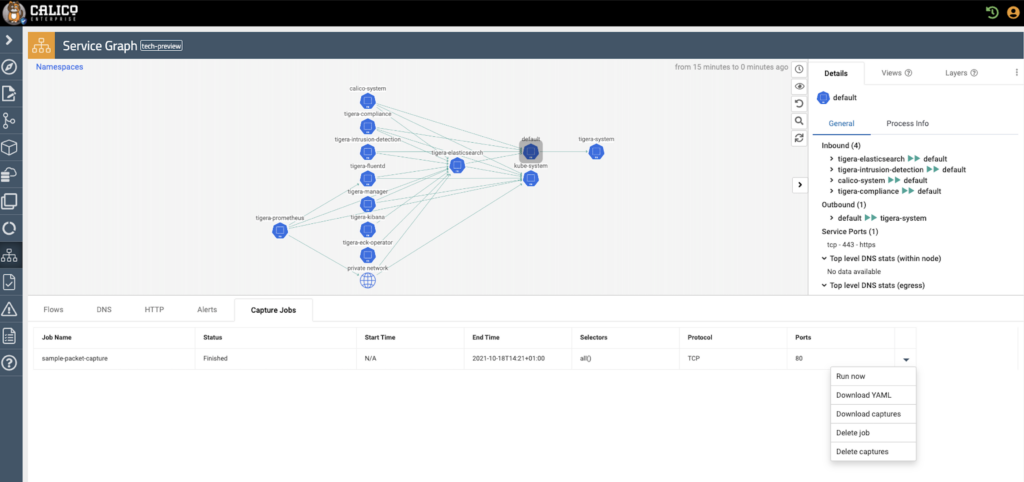Click the graph search magnifier icon
1024x482 pixels.
coord(799,120)
